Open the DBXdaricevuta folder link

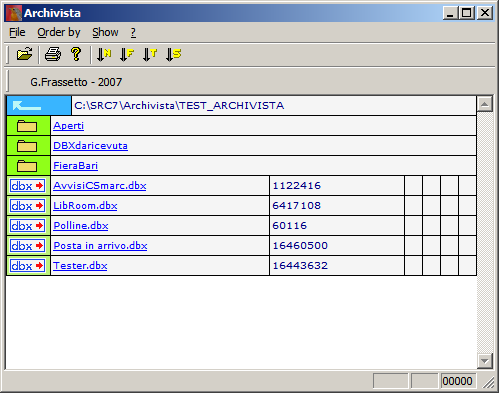90,146
